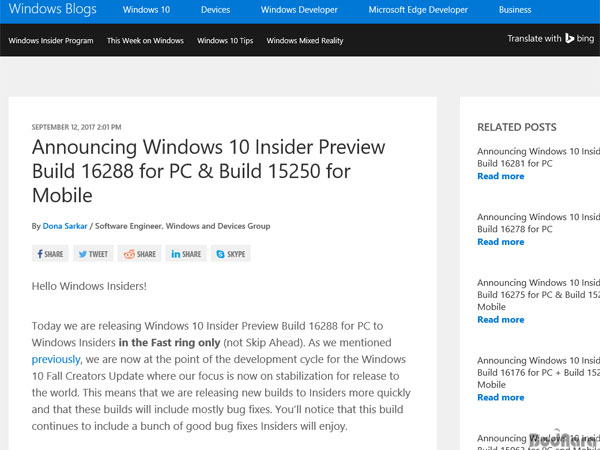This screenshot has width=600, height=450.
Task: Go to Microsoft Edge Developer section
Action: coord(418,10)
